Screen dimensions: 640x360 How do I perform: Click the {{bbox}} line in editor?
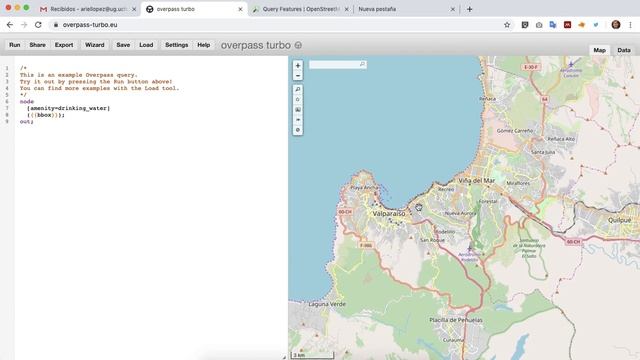46,115
